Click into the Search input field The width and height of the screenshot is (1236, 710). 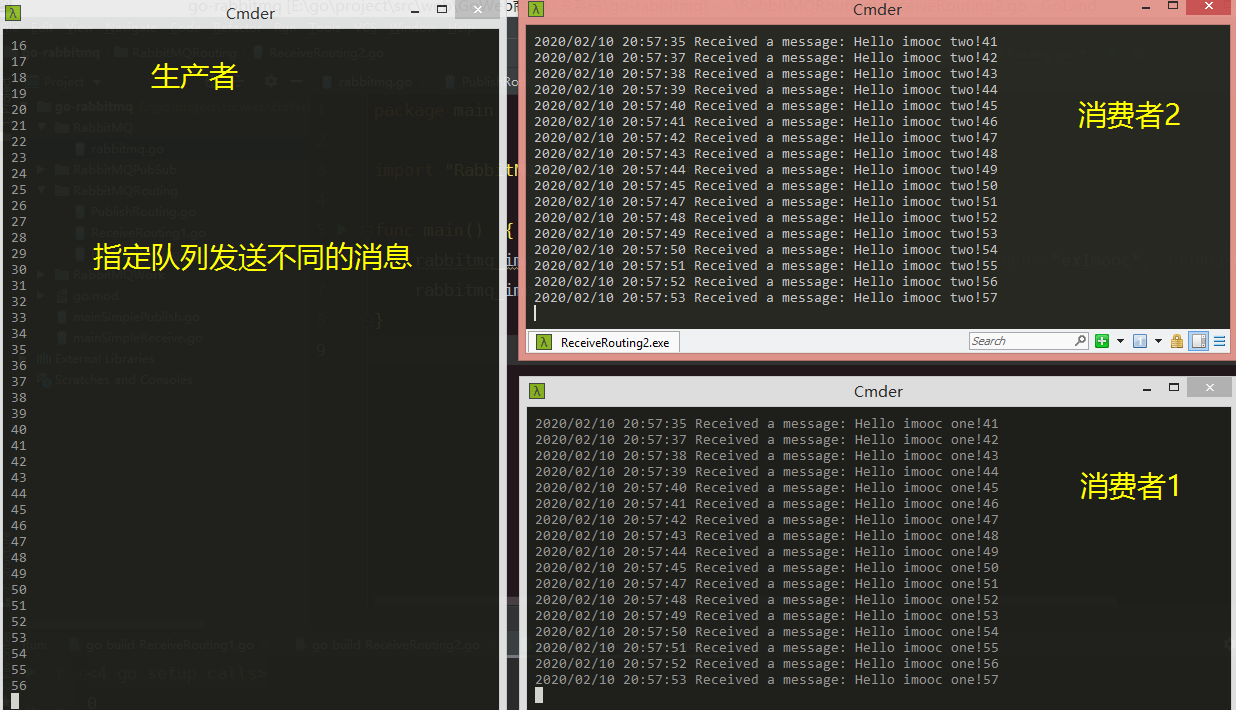click(1020, 341)
